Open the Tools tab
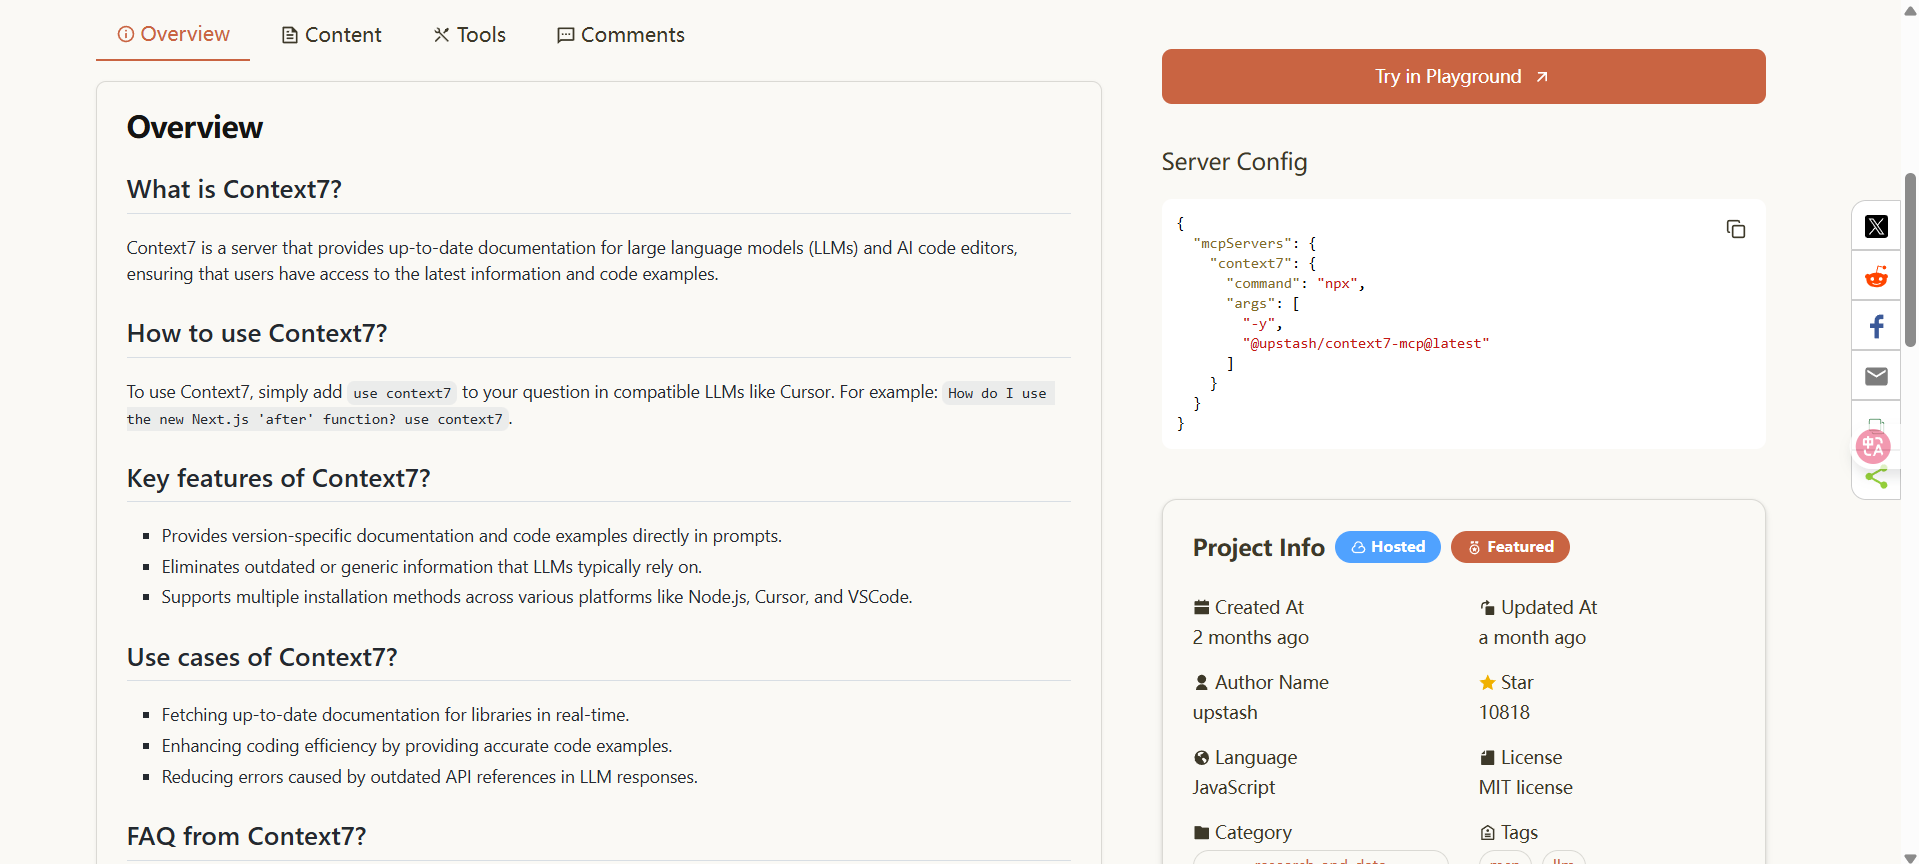The height and width of the screenshot is (864, 1919). point(469,35)
